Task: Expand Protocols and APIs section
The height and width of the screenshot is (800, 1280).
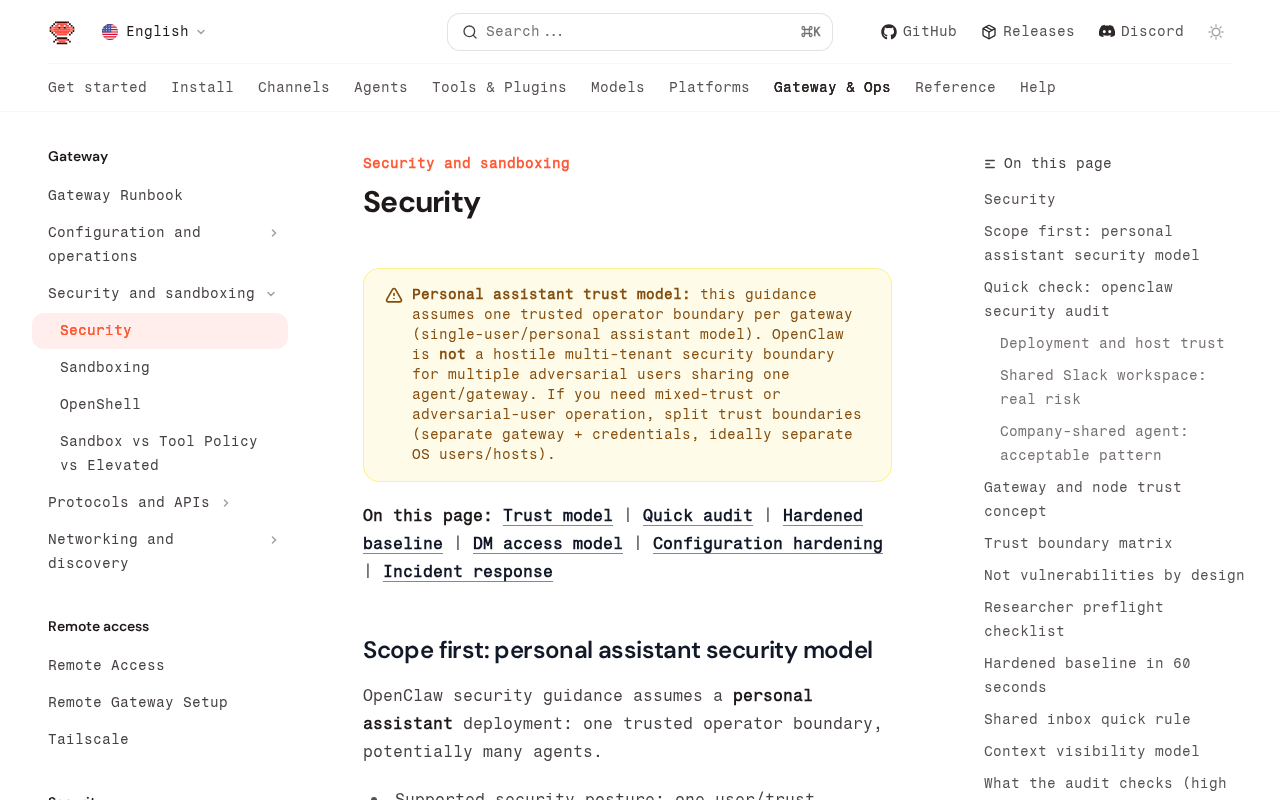Action: coord(226,503)
